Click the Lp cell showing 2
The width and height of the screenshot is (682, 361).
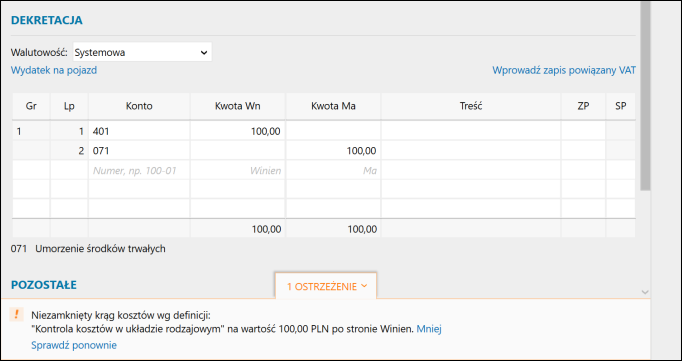[69, 150]
